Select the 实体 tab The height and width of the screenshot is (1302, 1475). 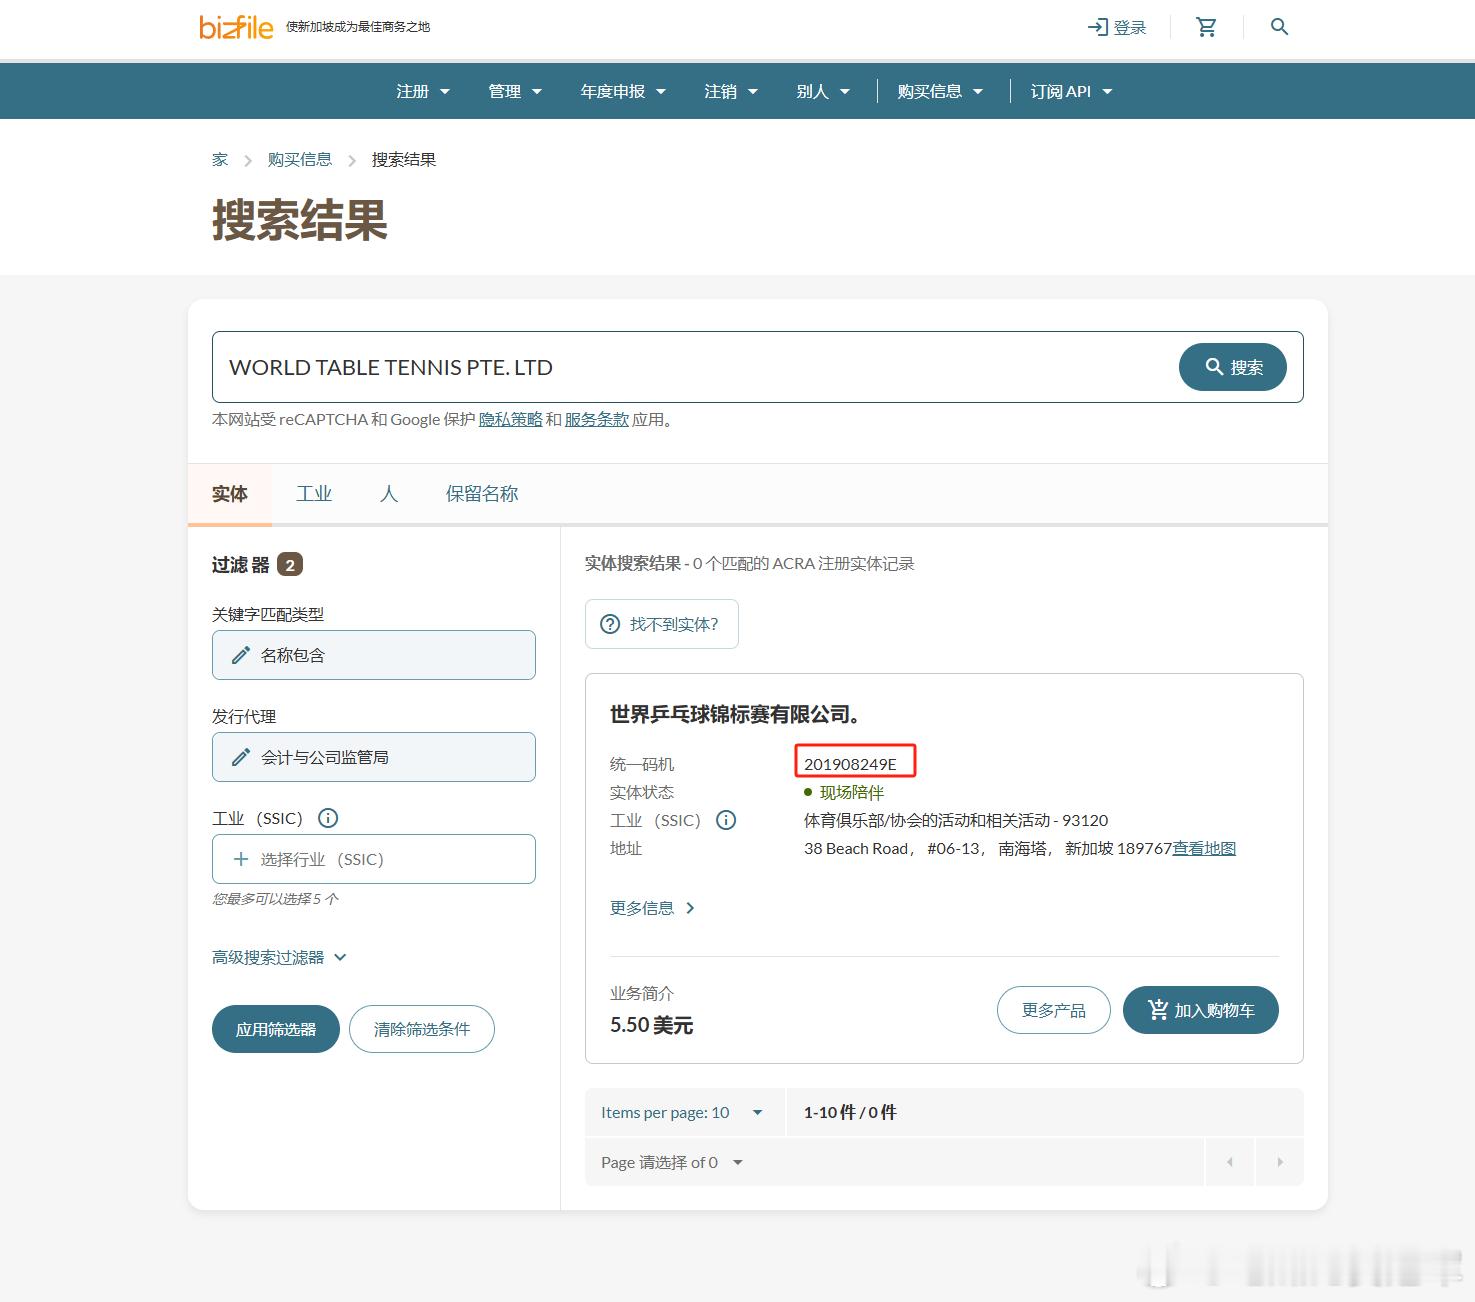click(230, 494)
